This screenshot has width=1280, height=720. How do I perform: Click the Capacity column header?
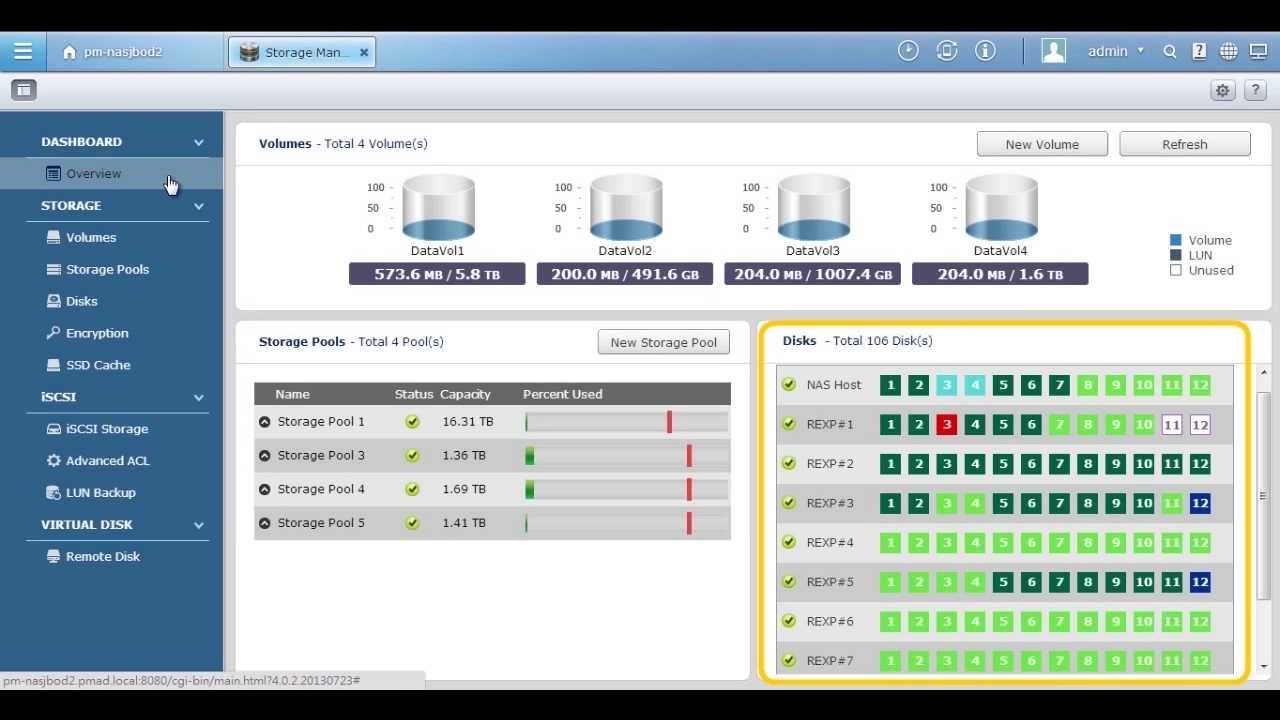point(465,394)
